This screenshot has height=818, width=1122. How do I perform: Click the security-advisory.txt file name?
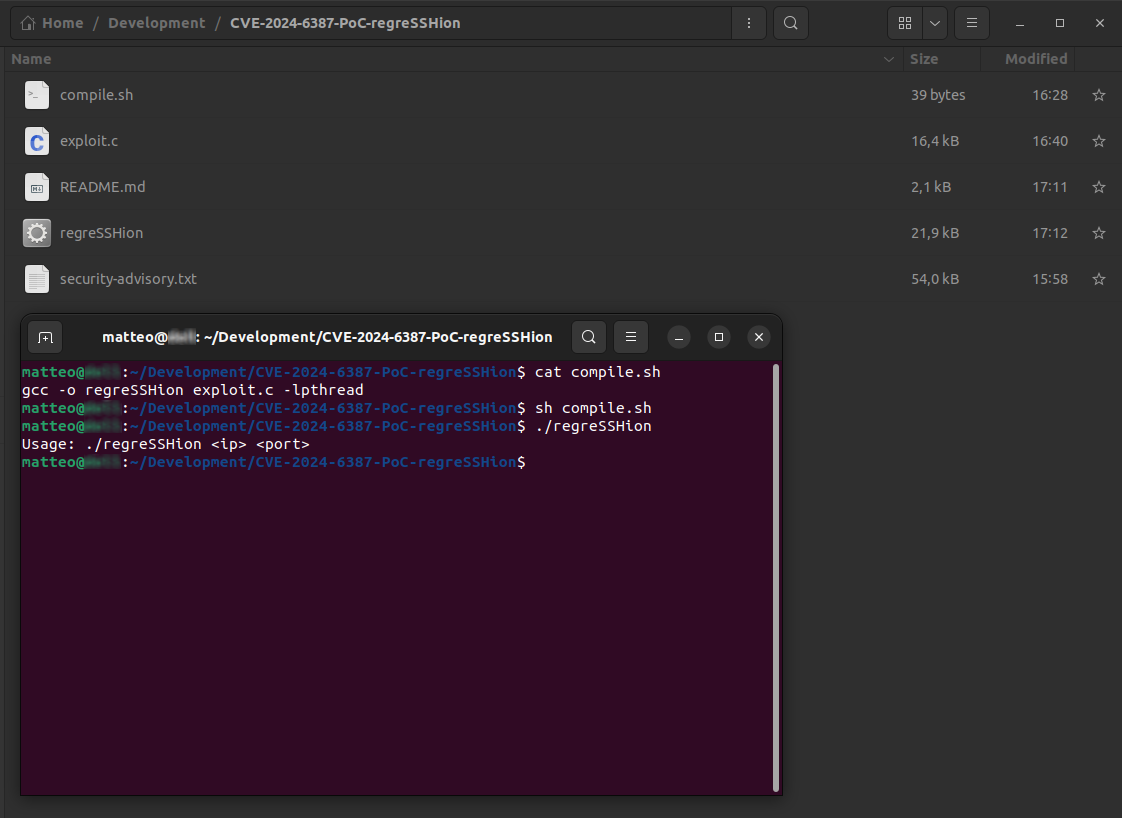coord(128,279)
